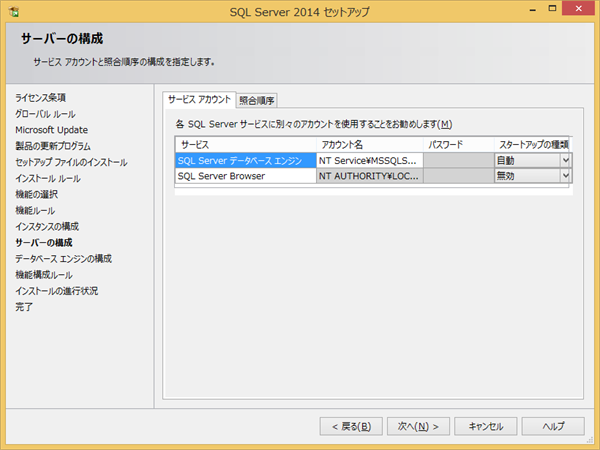Click the separate accounts recommendation text (M)
Viewport: 600px width, 450px height.
pyautogui.click(x=314, y=124)
